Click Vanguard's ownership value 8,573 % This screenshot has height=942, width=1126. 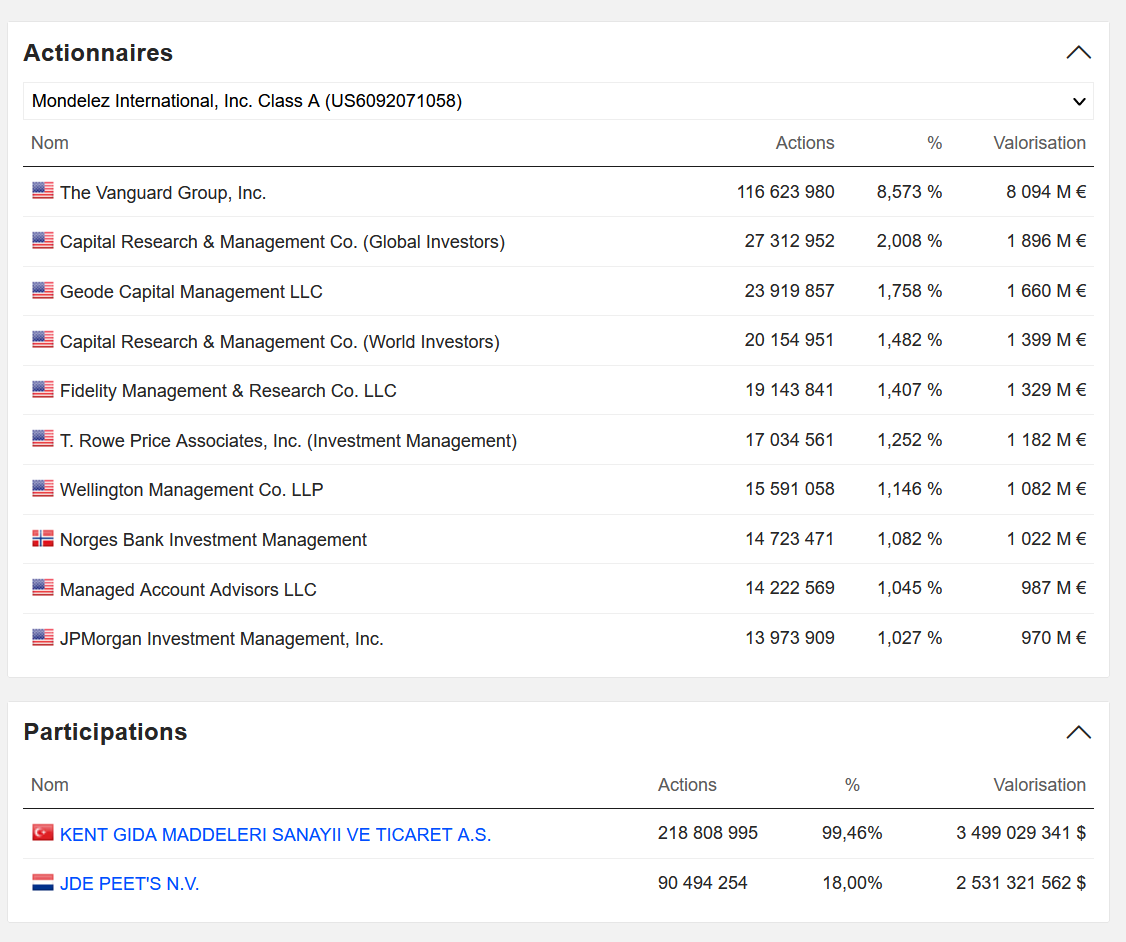point(909,192)
